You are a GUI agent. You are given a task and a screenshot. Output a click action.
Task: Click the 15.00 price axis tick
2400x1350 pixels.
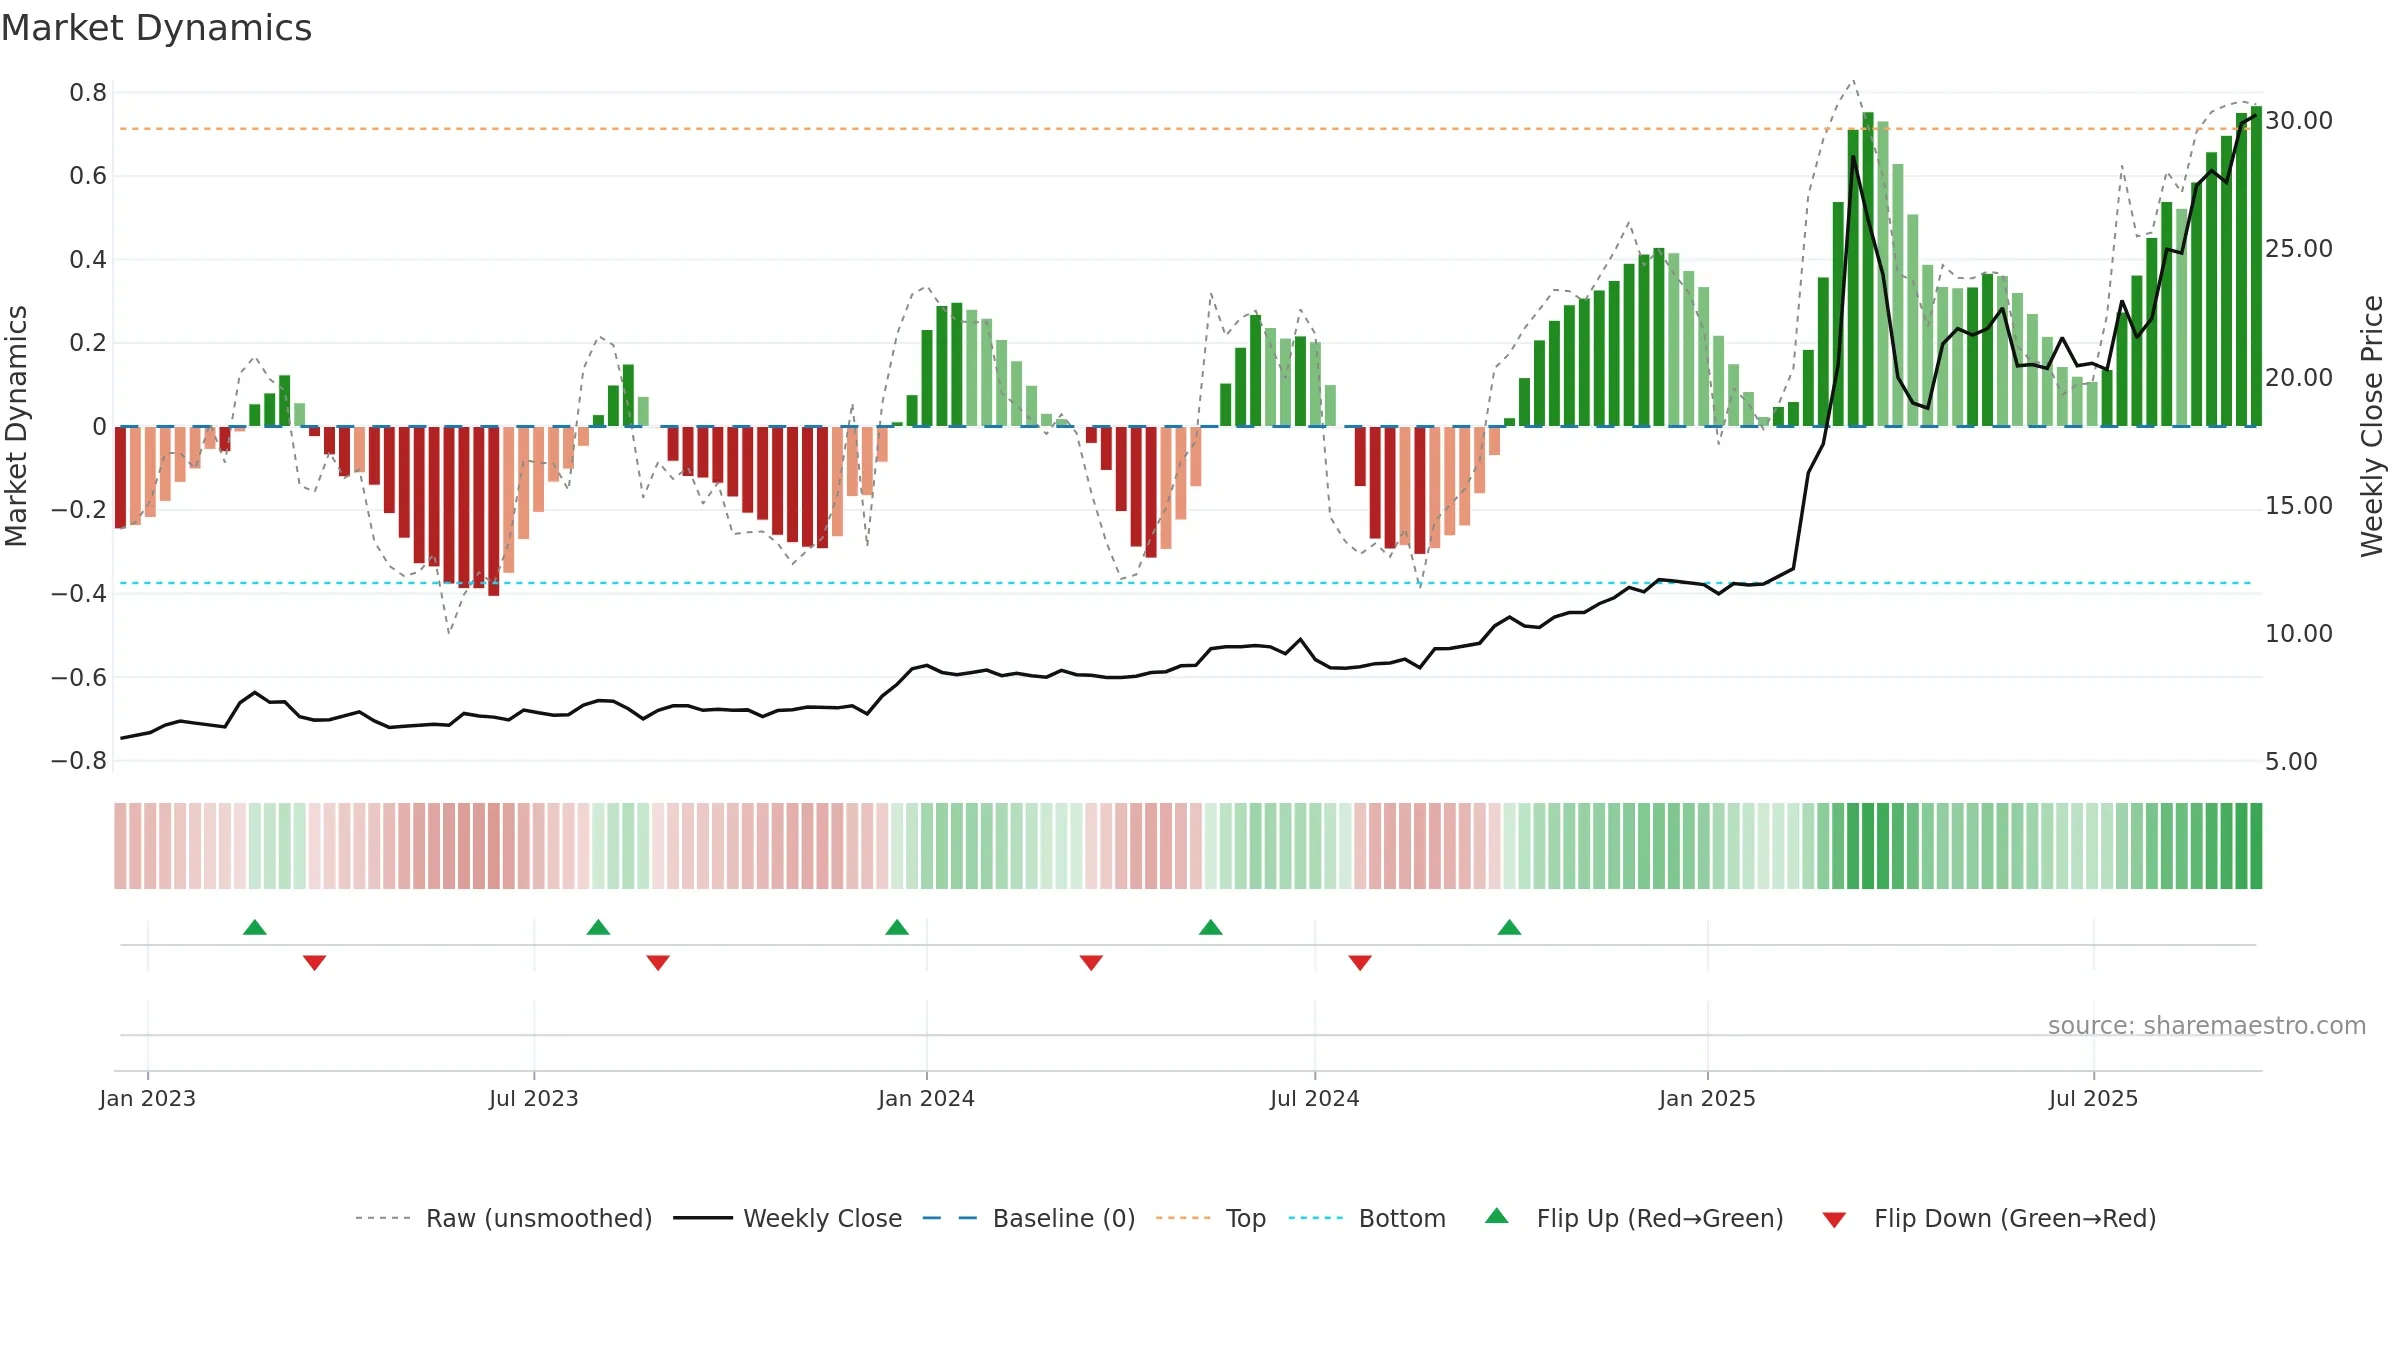(2299, 506)
